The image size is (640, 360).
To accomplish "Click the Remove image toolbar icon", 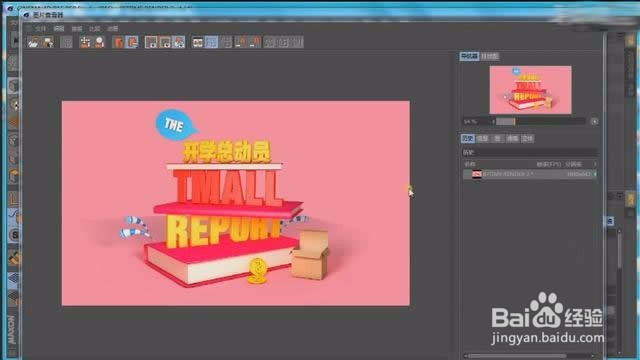I will pyautogui.click(x=85, y=42).
